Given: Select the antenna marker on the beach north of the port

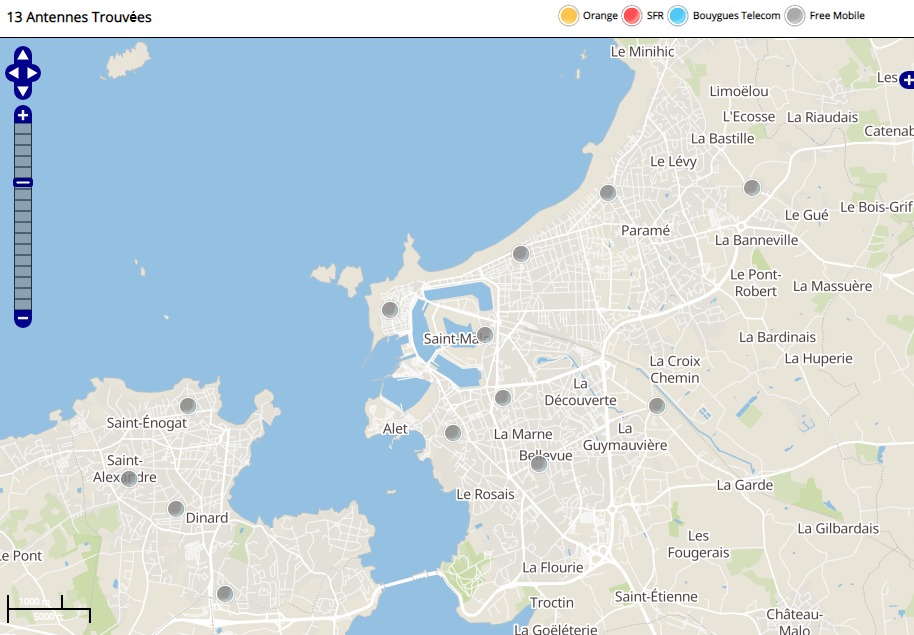Looking at the screenshot, I should pyautogui.click(x=521, y=254).
